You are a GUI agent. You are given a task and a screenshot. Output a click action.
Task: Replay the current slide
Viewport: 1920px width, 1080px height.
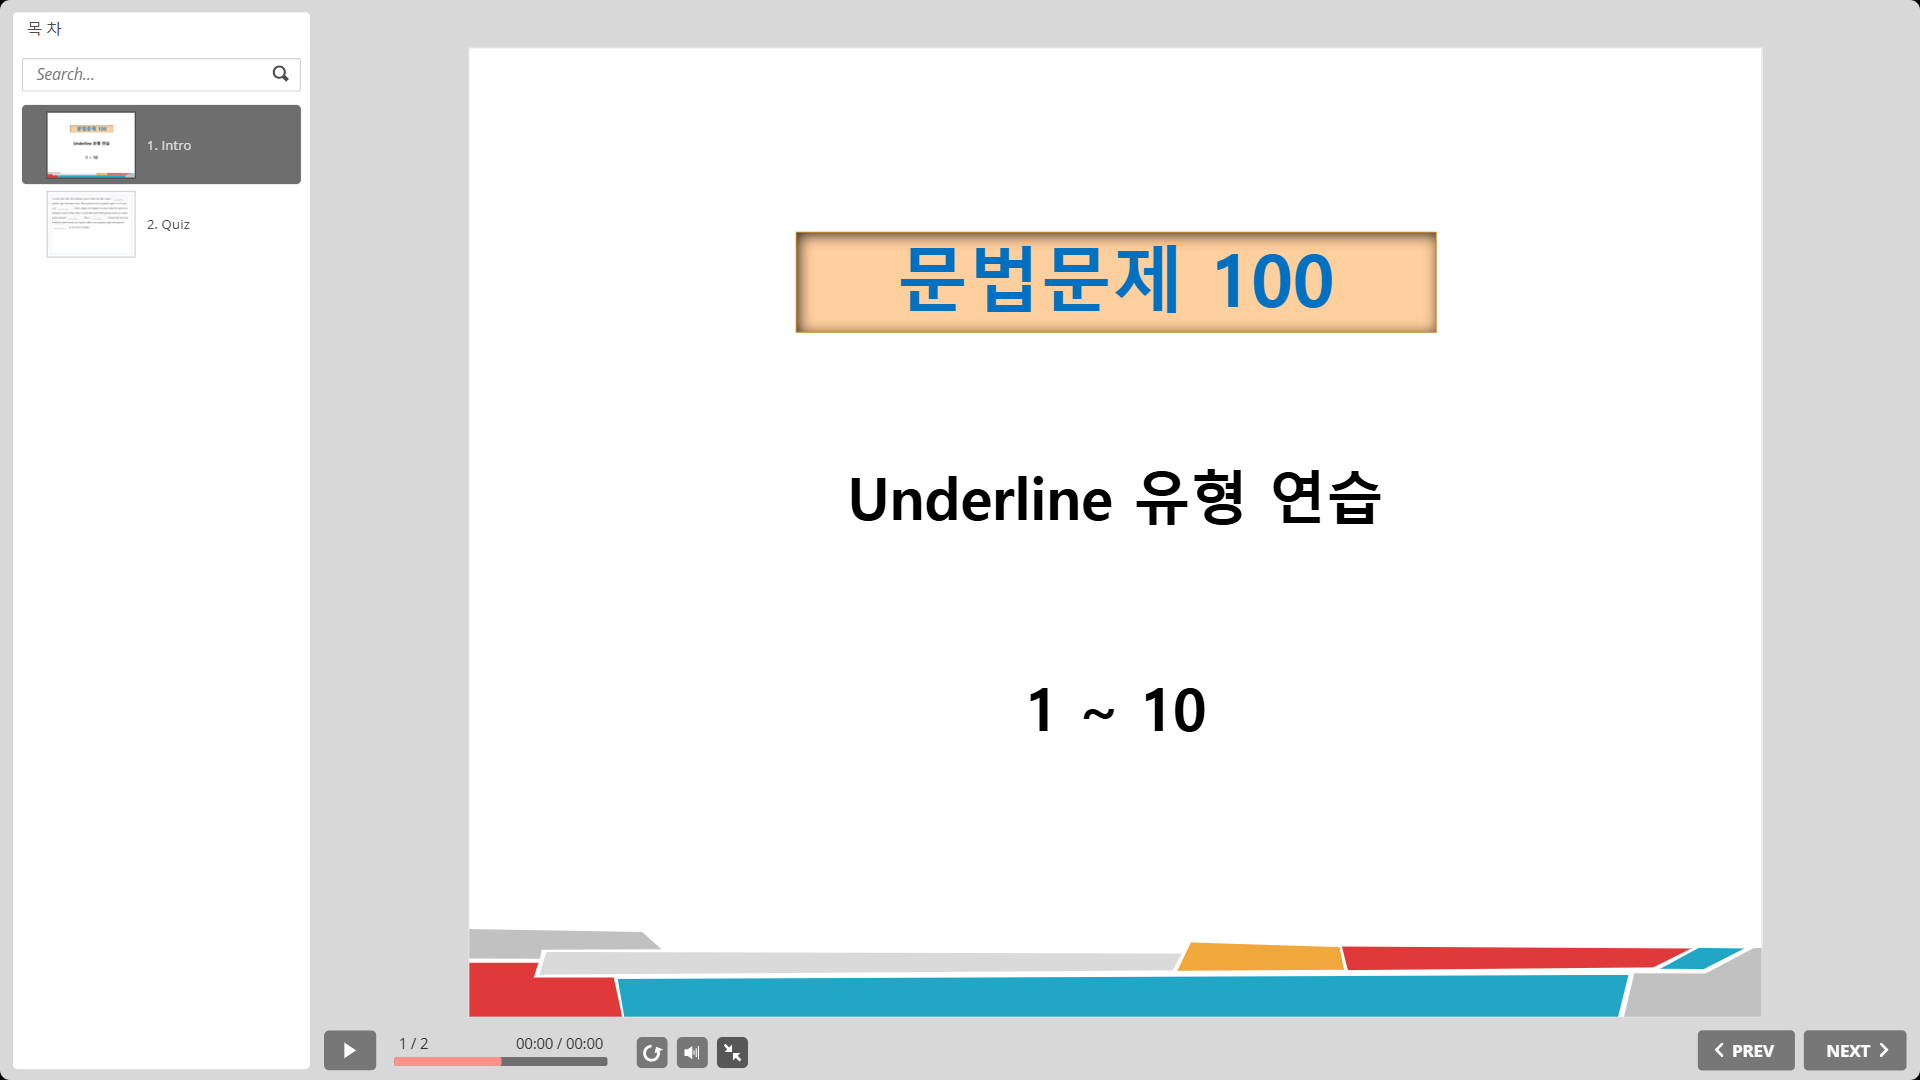pos(652,1052)
